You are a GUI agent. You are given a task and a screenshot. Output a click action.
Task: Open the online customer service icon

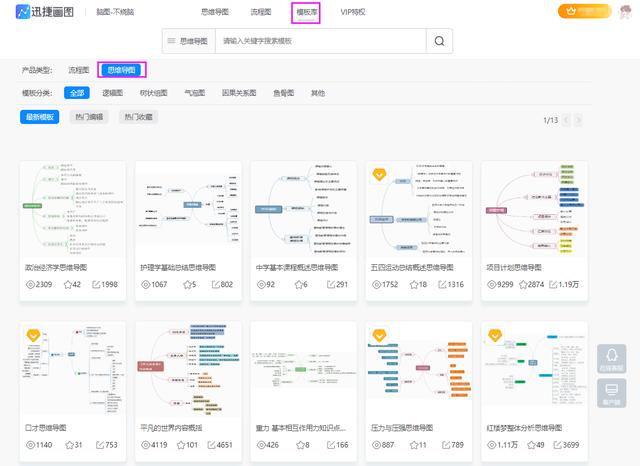pyautogui.click(x=611, y=359)
